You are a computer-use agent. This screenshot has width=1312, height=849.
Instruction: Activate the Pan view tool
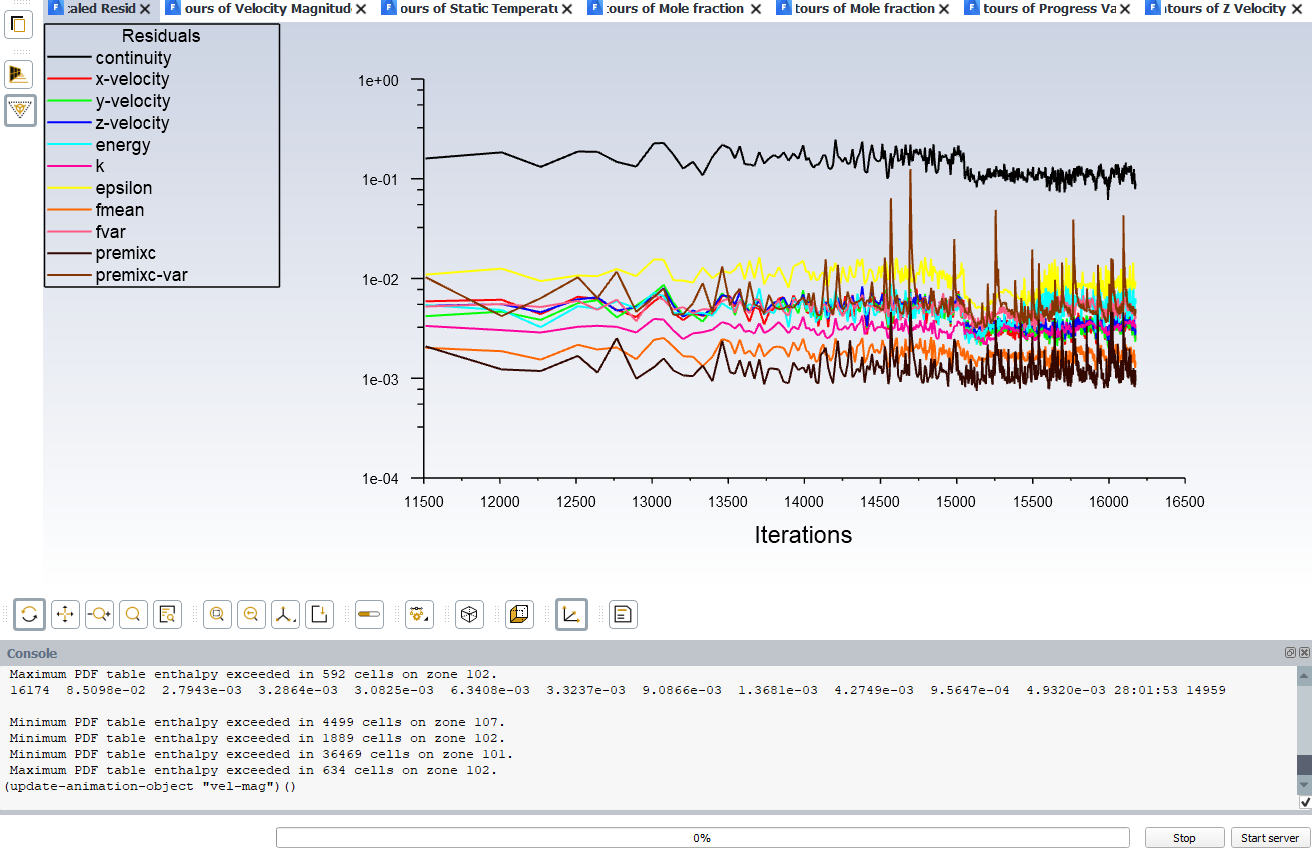pyautogui.click(x=65, y=614)
